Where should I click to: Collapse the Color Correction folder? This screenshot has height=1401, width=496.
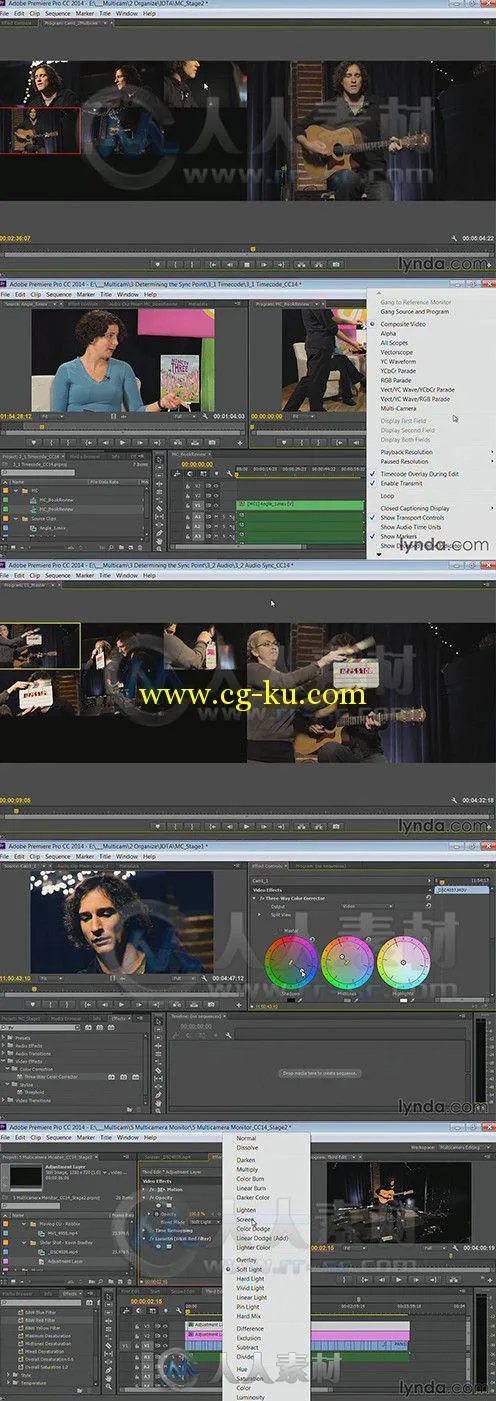coord(9,1068)
